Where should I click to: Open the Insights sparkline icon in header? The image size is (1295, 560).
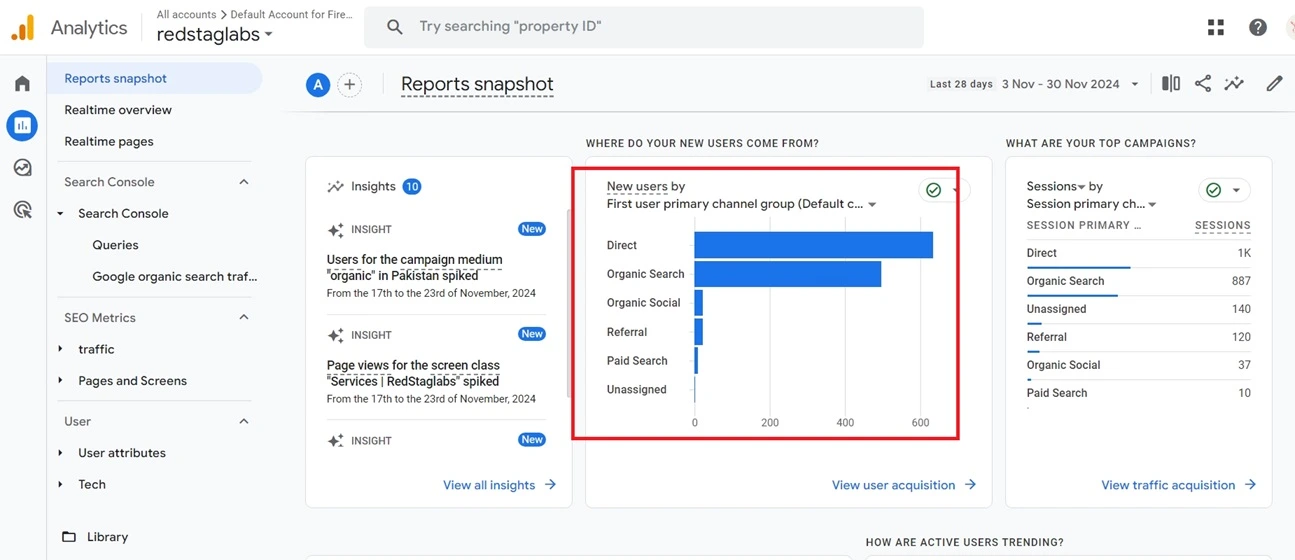[1235, 84]
